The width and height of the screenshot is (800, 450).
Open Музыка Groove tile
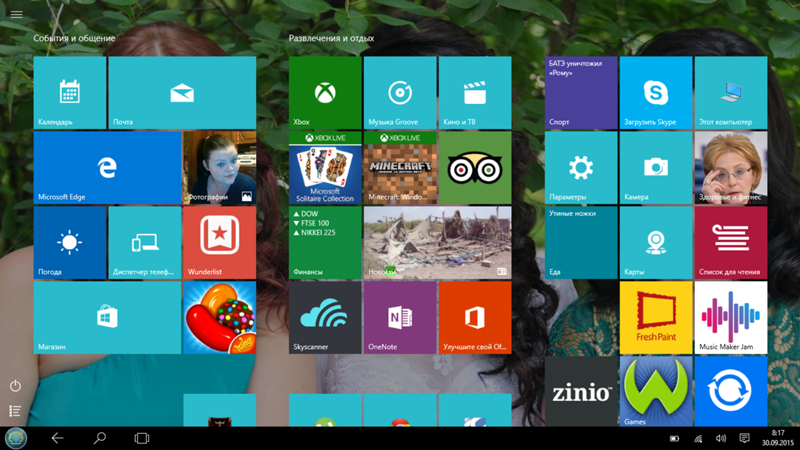(400, 92)
